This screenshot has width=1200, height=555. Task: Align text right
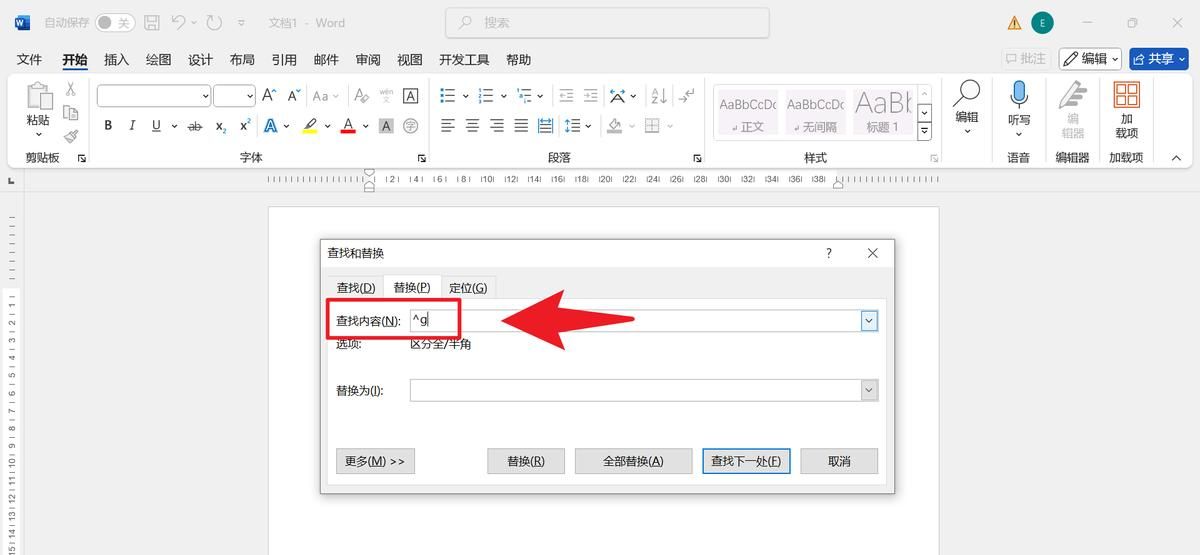tap(497, 126)
